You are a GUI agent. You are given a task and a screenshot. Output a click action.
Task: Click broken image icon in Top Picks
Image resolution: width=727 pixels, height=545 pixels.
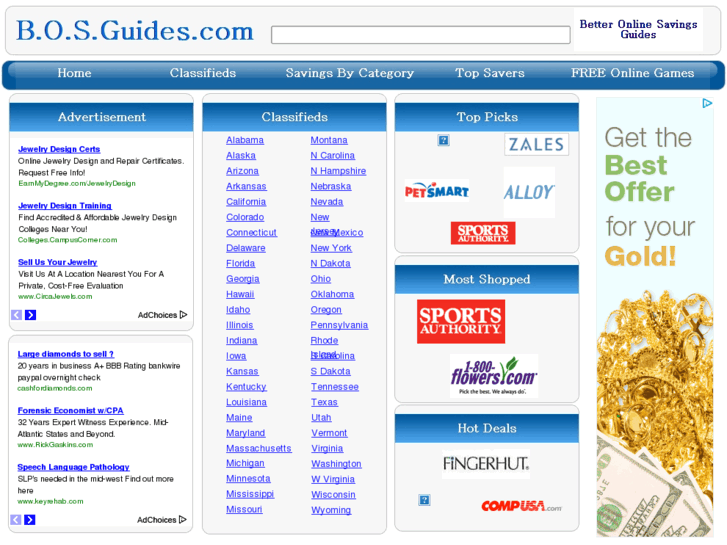[x=443, y=140]
